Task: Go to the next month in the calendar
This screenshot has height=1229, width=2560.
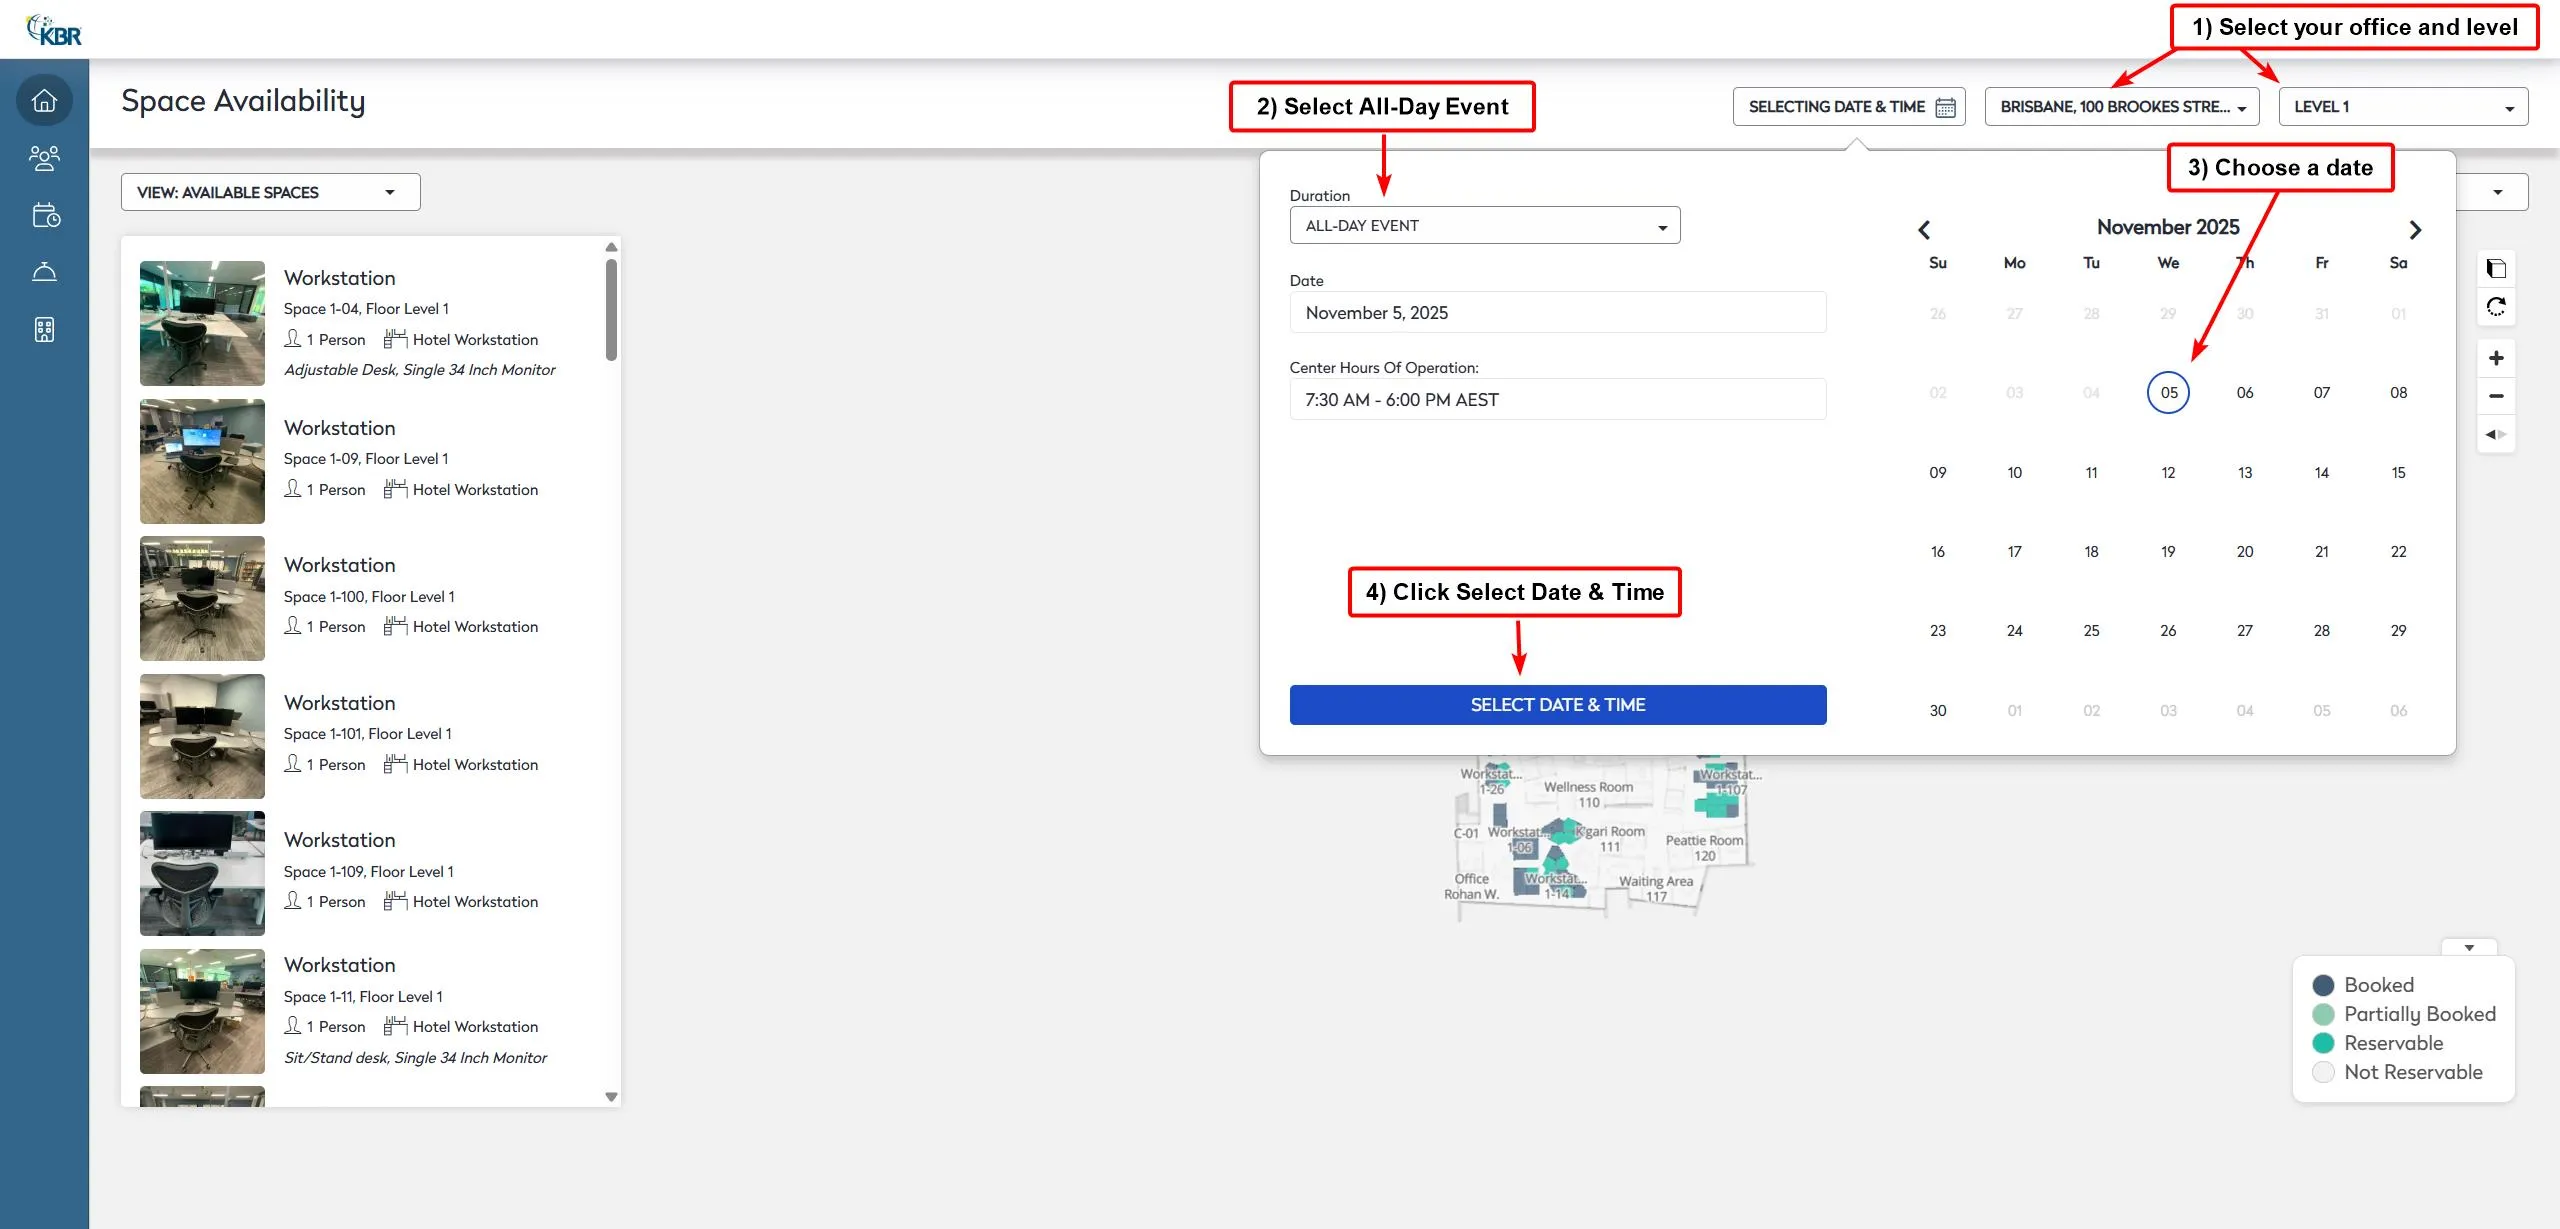Action: click(2414, 230)
